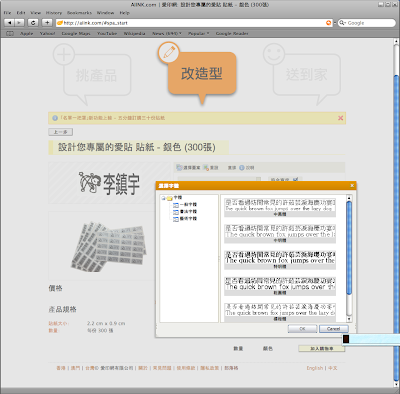Image resolution: width=400 pixels, height=394 pixels.
Task: Click the 字體 folder icon in font tree
Action: pos(170,198)
